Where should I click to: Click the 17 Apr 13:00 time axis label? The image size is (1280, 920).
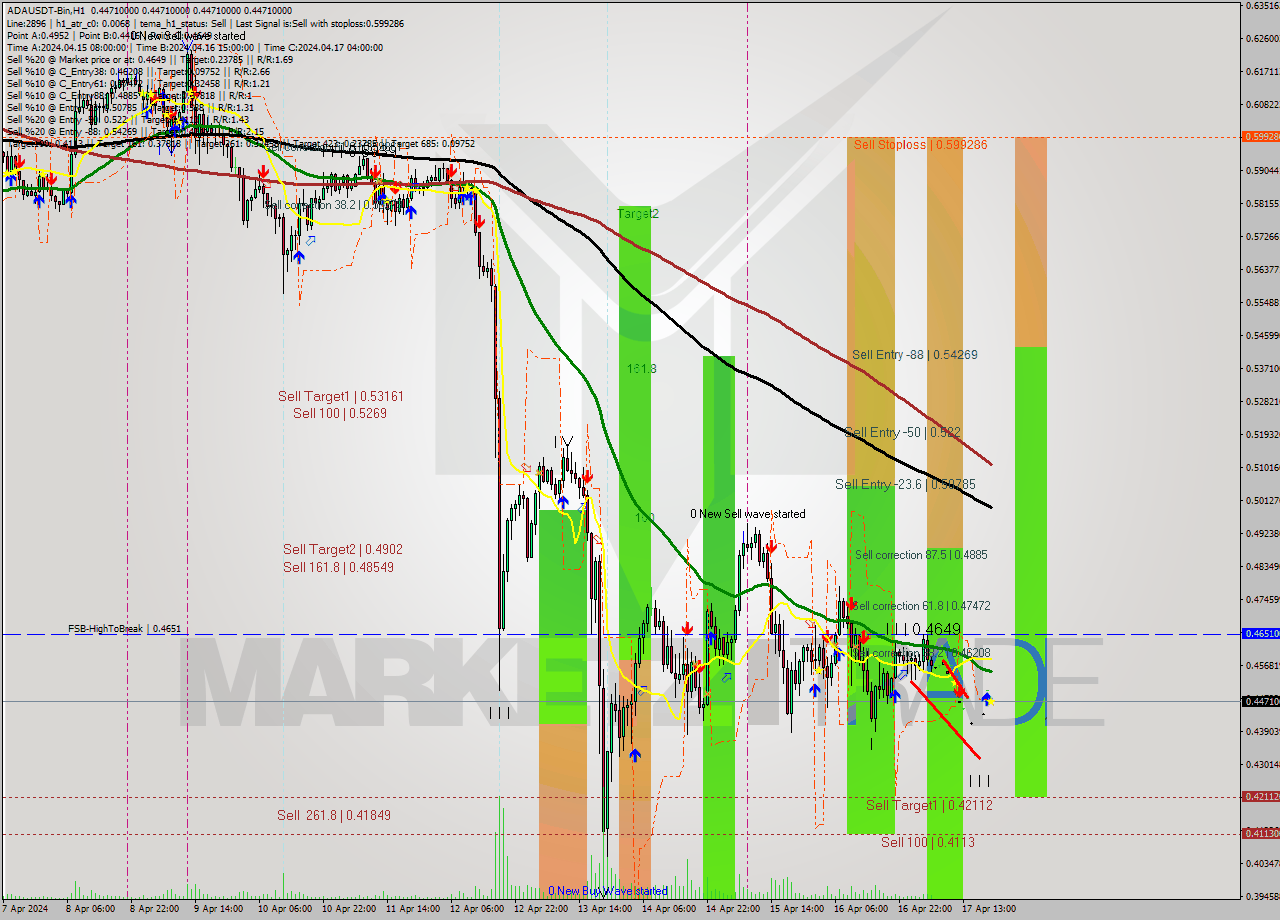coord(988,909)
